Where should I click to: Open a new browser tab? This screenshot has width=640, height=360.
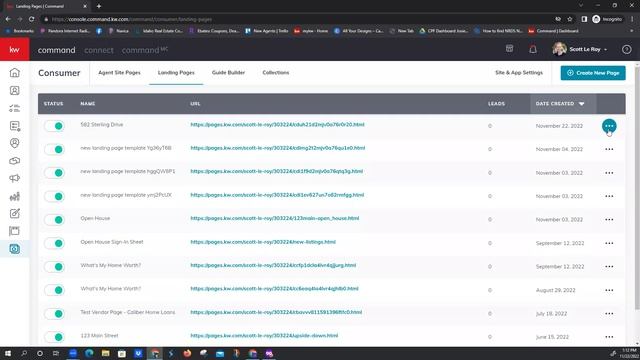click(99, 6)
